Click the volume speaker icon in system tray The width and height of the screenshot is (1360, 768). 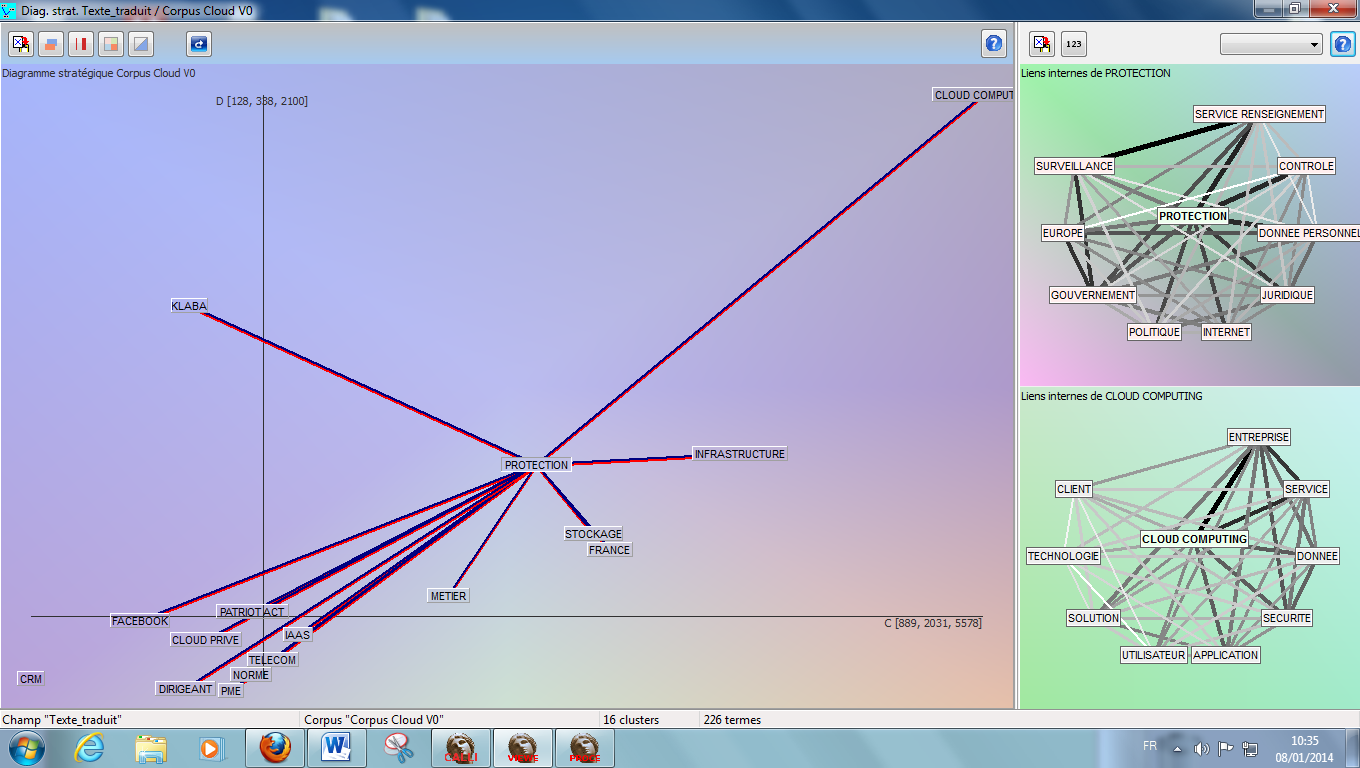pyautogui.click(x=1201, y=748)
